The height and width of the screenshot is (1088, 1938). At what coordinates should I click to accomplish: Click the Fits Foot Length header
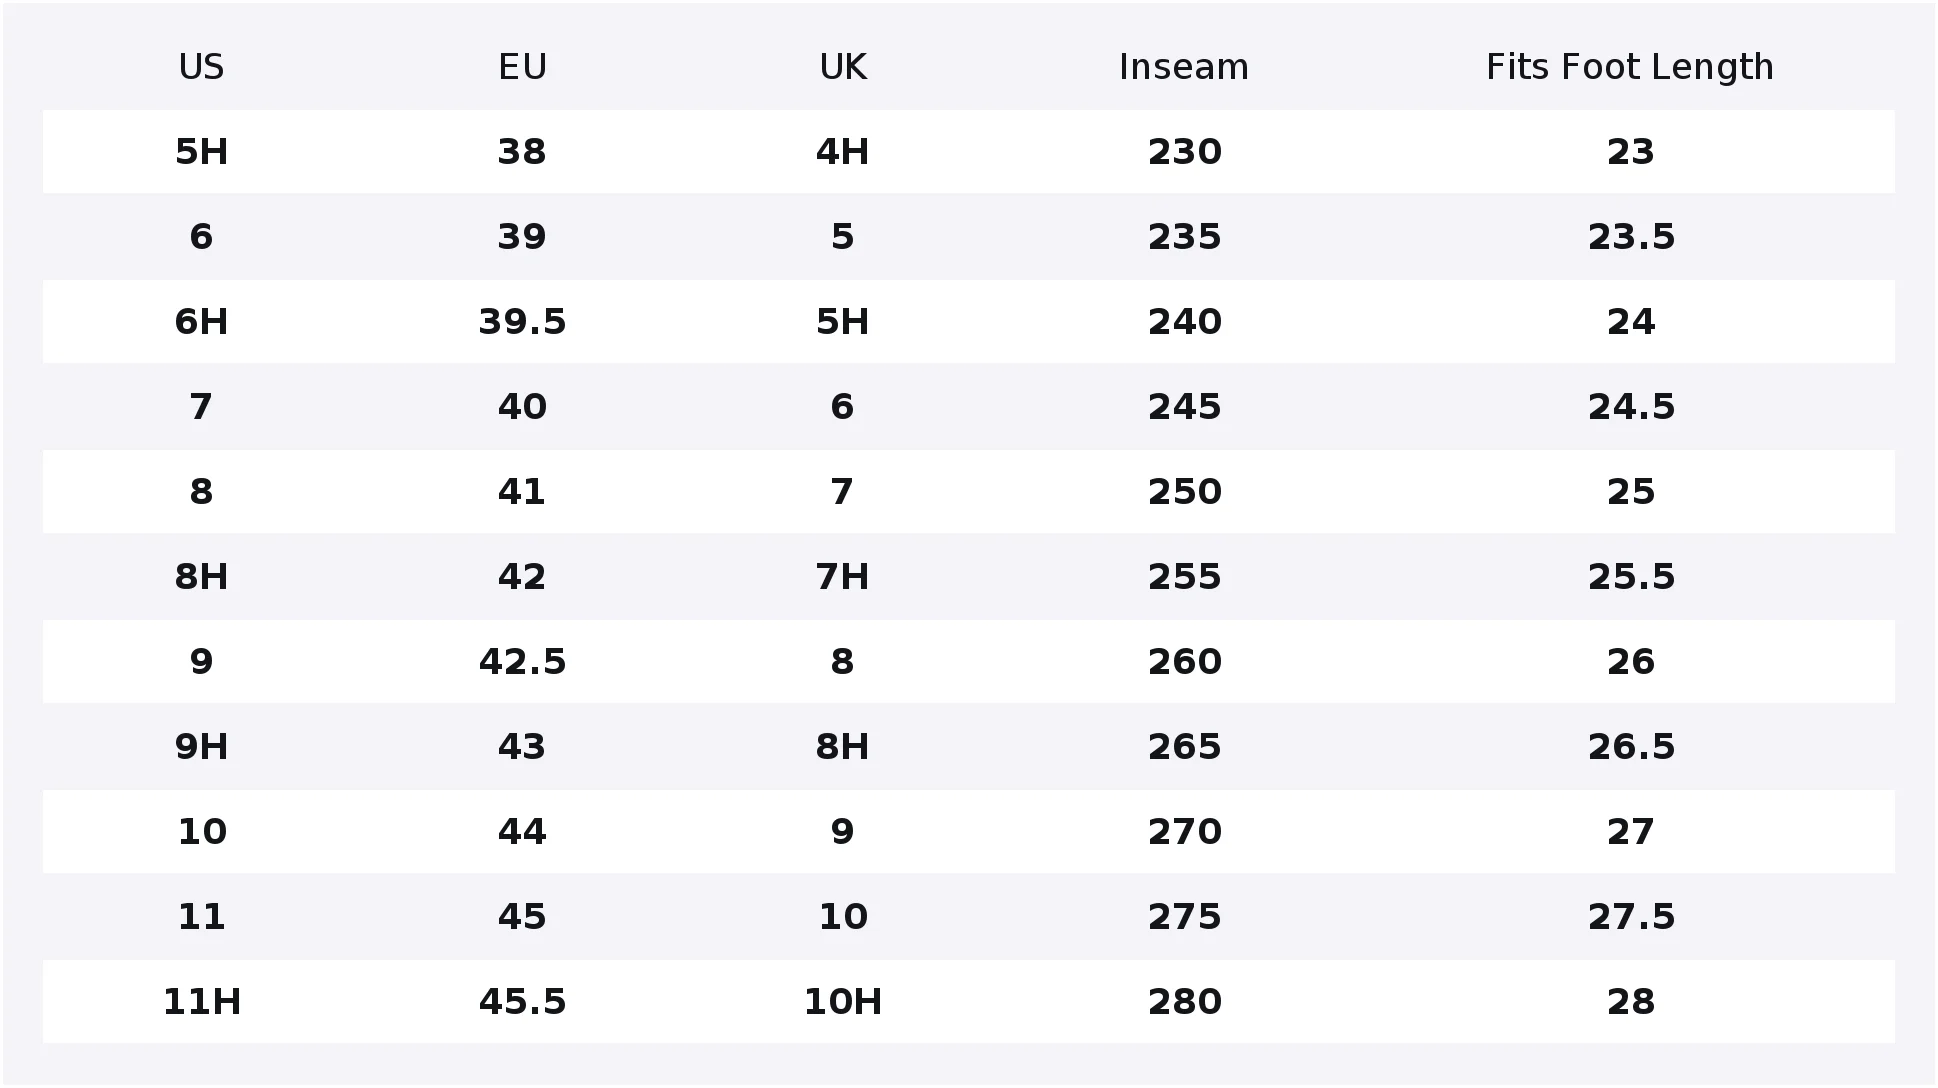pyautogui.click(x=1630, y=67)
